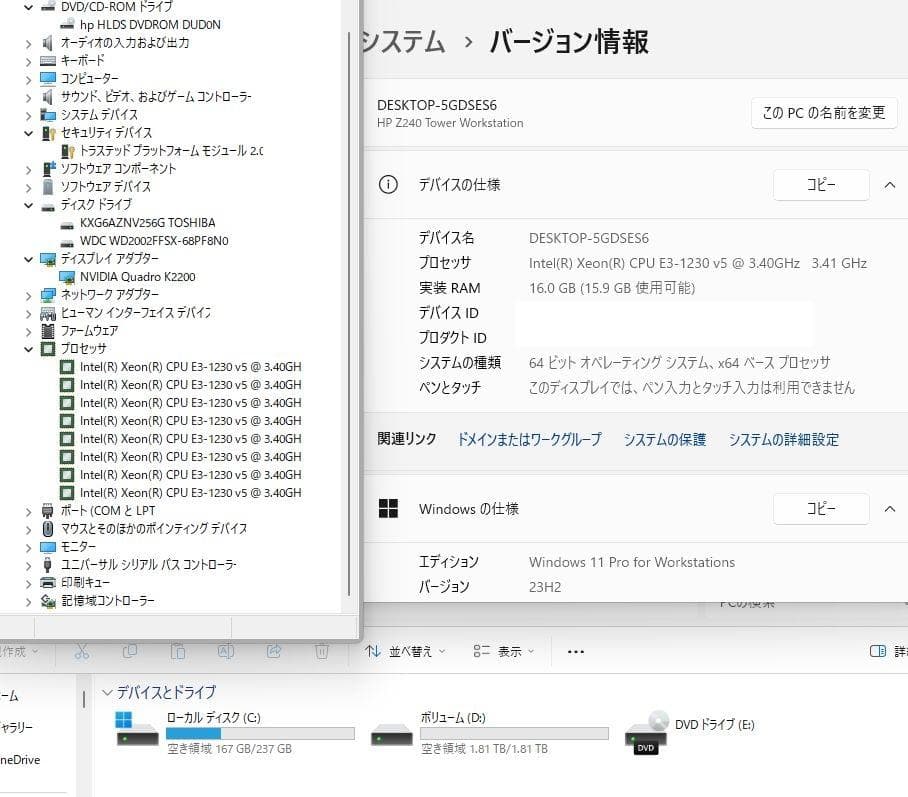Open the 表示 view menu

click(x=510, y=651)
